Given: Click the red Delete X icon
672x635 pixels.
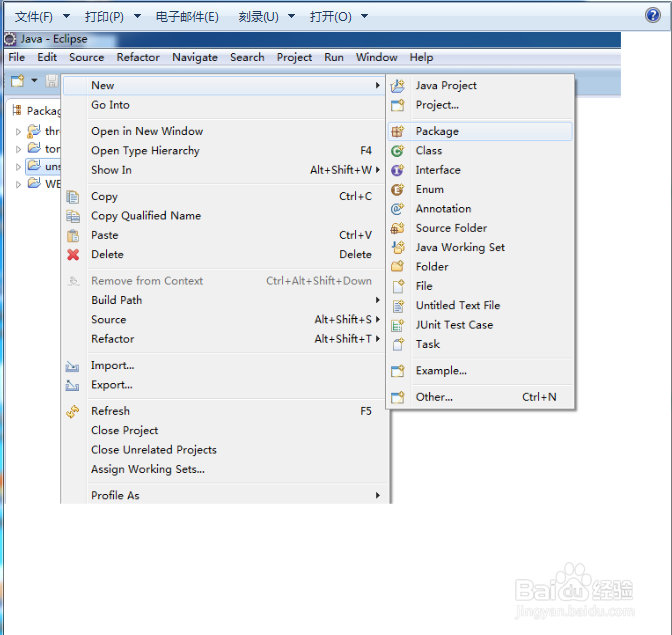Looking at the screenshot, I should (x=73, y=255).
